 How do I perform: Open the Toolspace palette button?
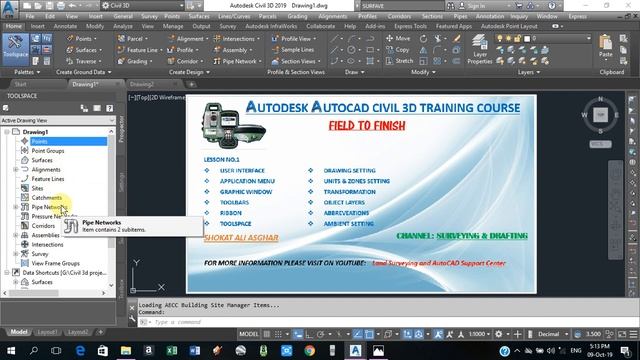tap(16, 49)
